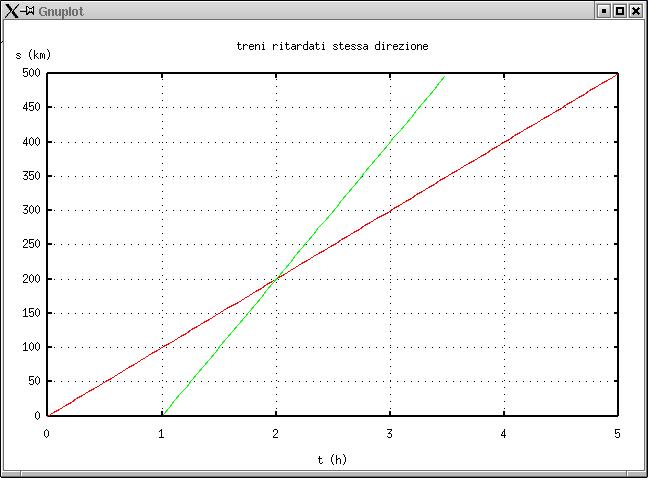Click the pin icon beside the X icon

[x=28, y=10]
